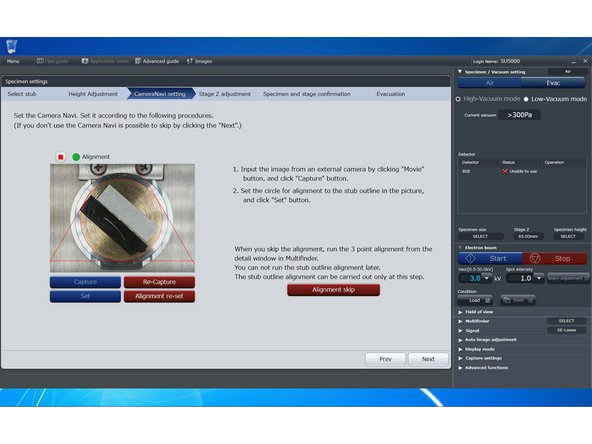Click the Set alignment button
The height and width of the screenshot is (444, 592).
85,296
